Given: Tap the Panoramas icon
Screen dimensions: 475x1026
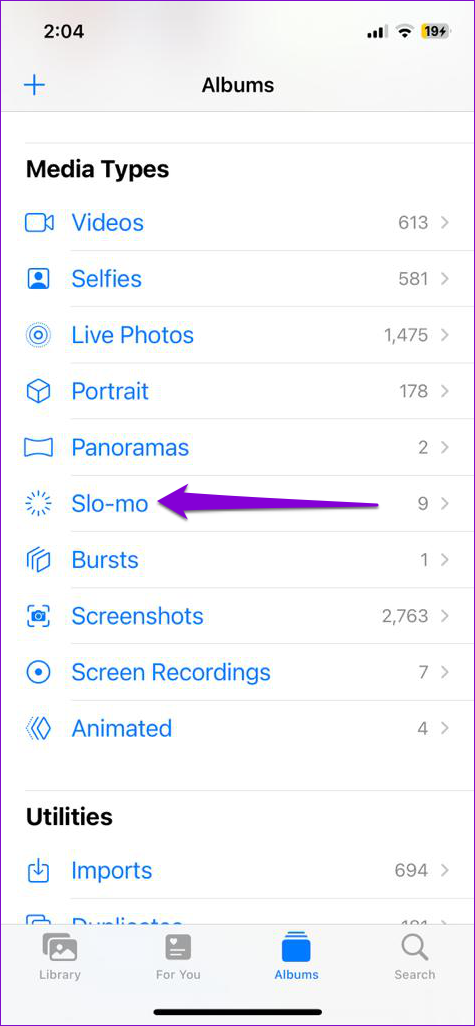Looking at the screenshot, I should pyautogui.click(x=38, y=448).
